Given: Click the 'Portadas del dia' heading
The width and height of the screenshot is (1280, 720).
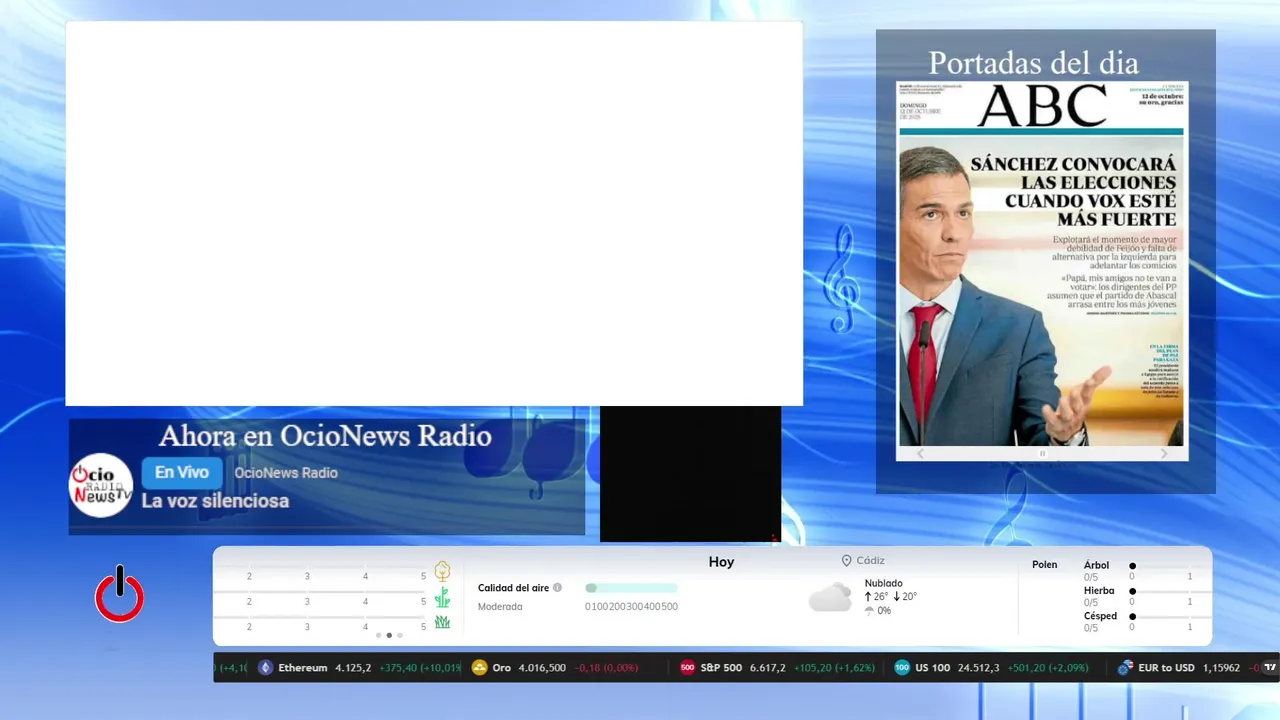Looking at the screenshot, I should 1033,63.
